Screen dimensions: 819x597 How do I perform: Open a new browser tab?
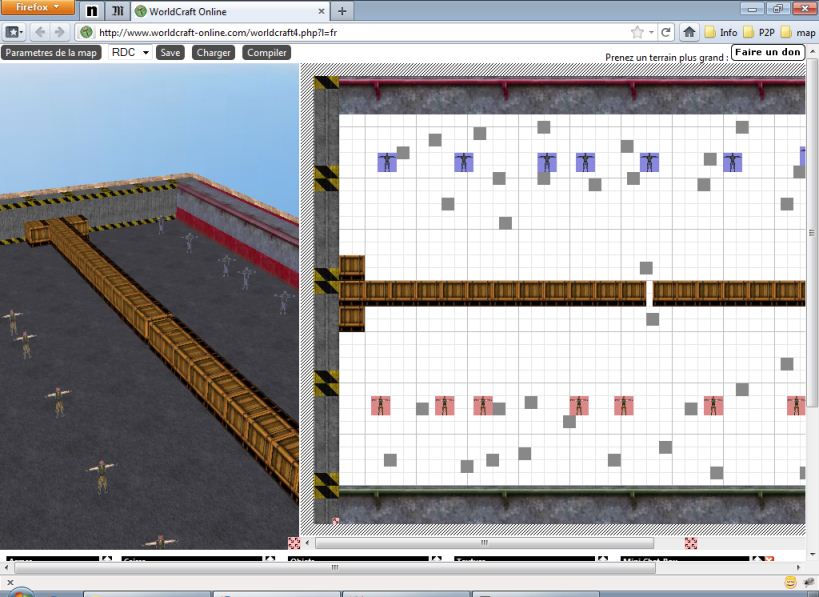click(x=342, y=11)
